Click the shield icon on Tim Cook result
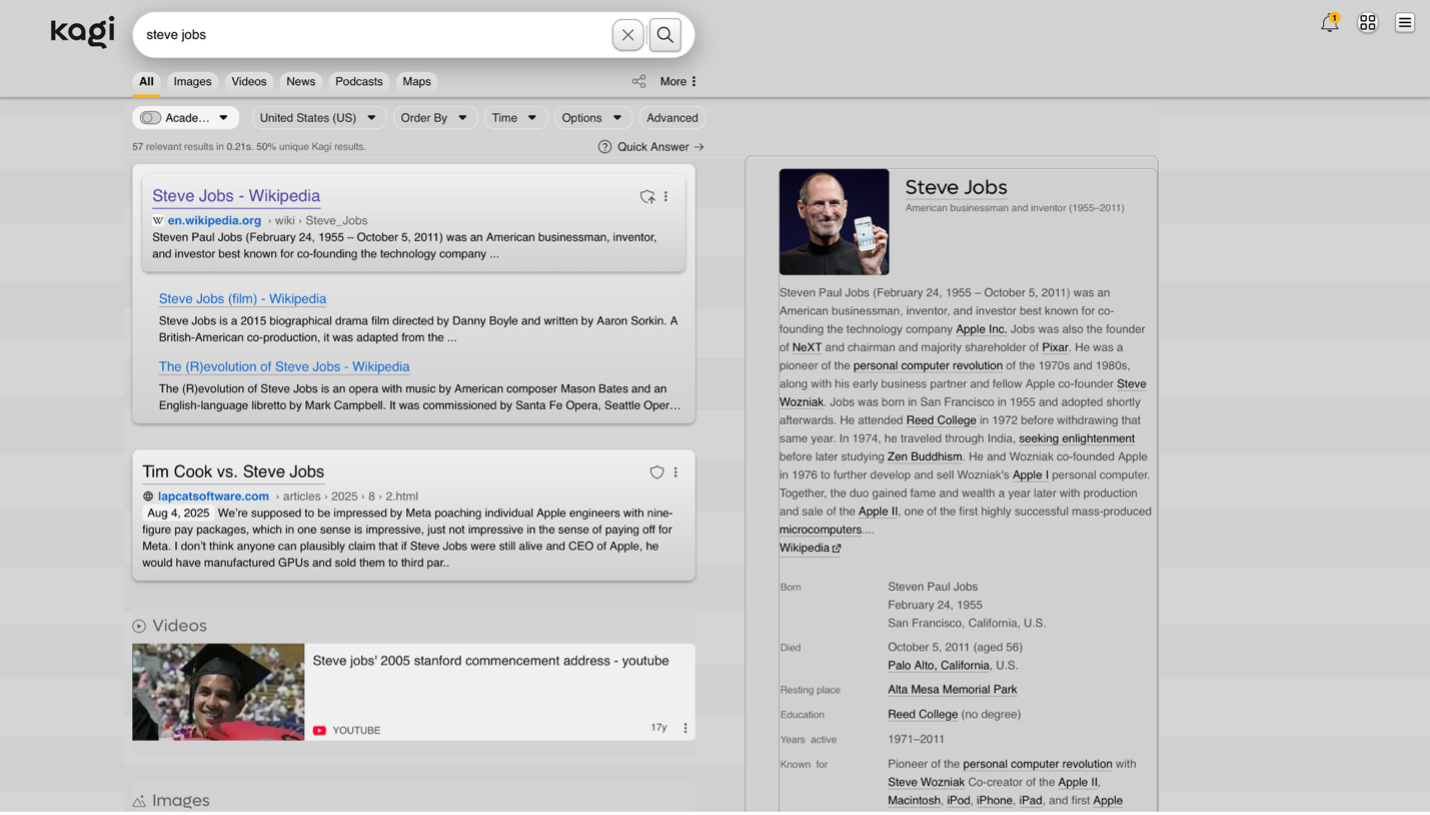 656,472
